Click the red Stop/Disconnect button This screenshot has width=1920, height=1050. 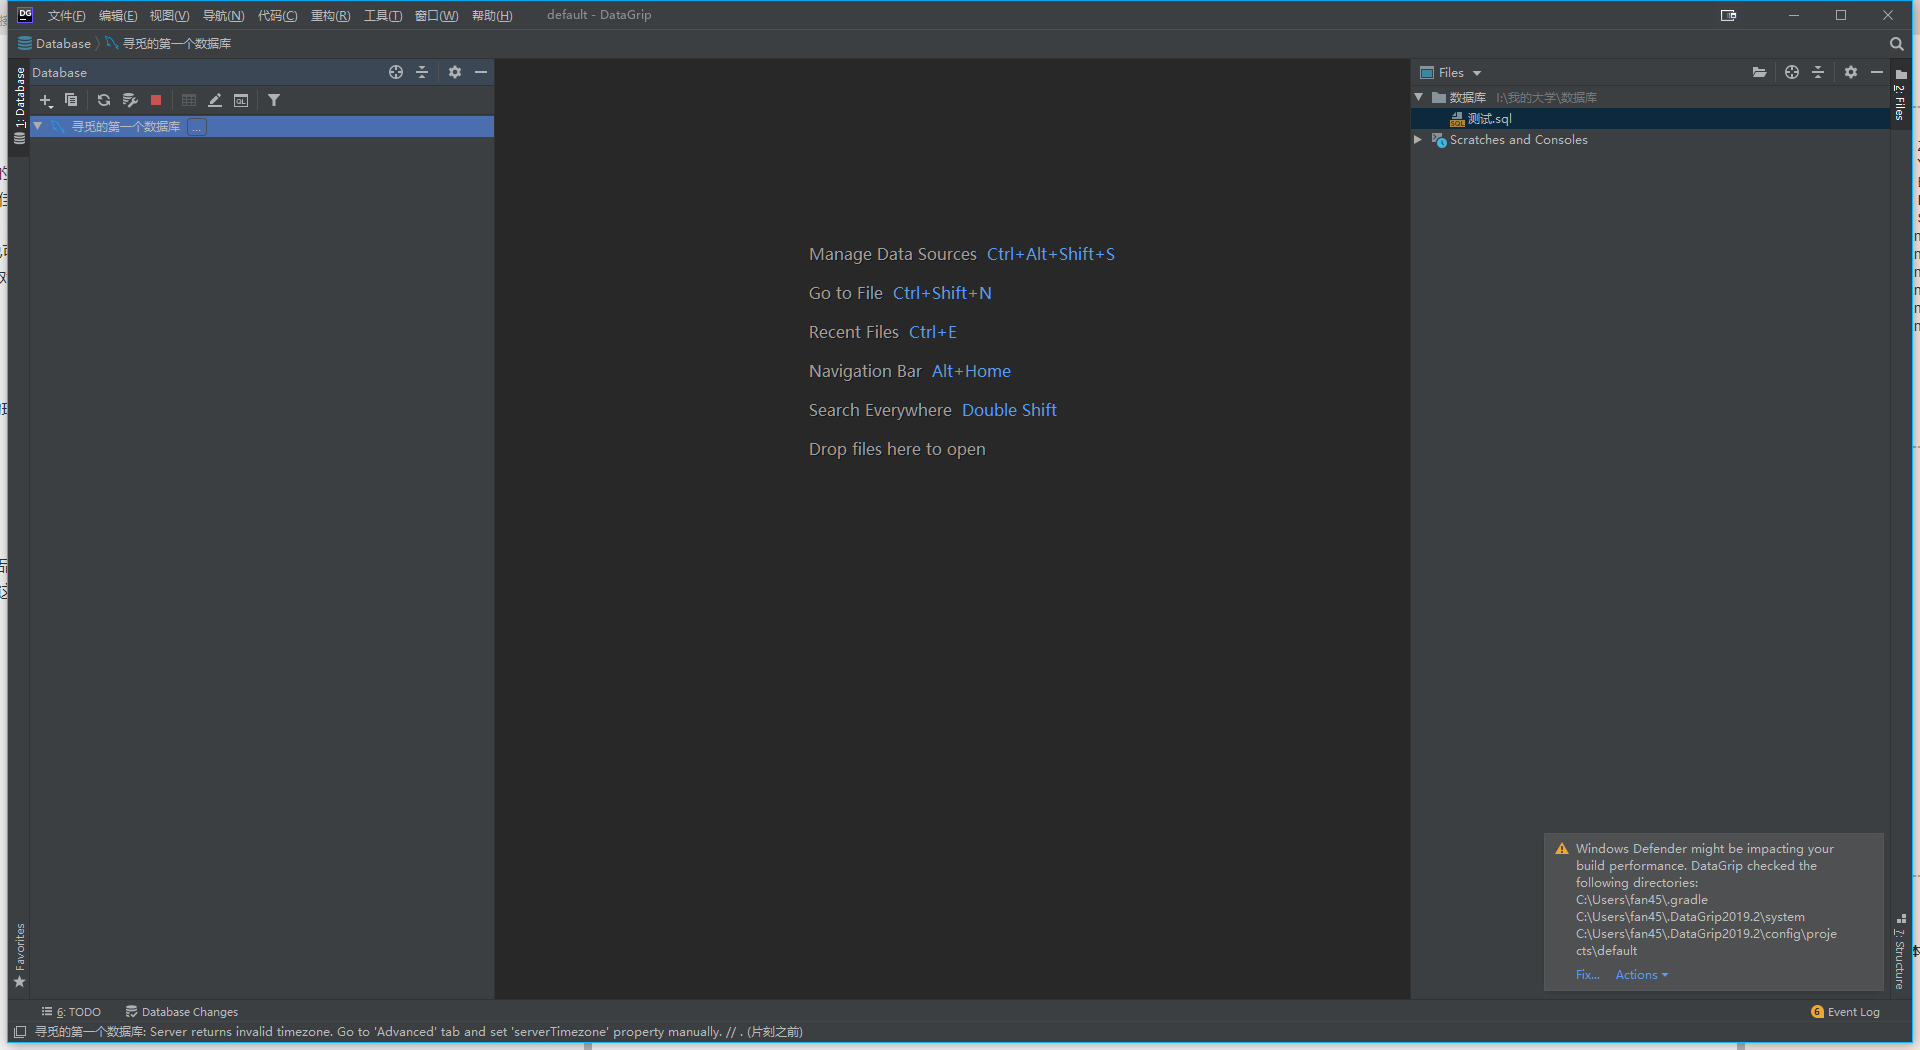click(x=156, y=100)
